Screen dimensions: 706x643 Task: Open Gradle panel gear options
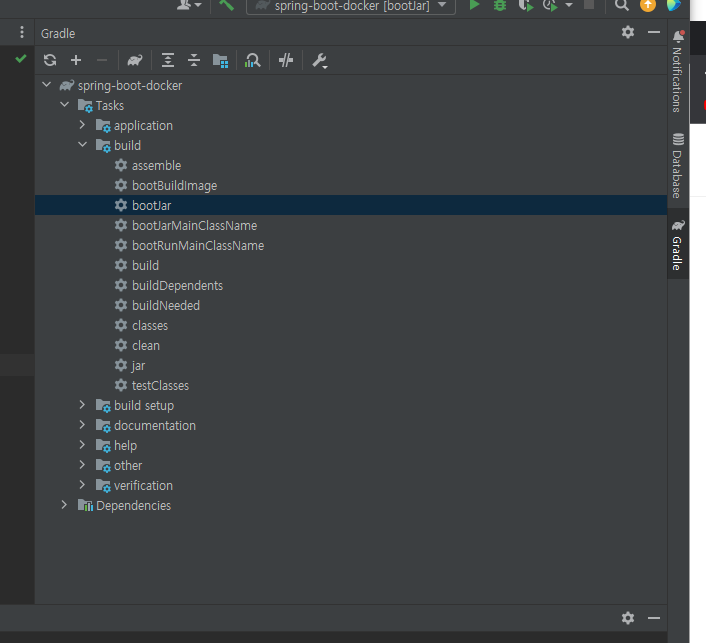[x=628, y=32]
